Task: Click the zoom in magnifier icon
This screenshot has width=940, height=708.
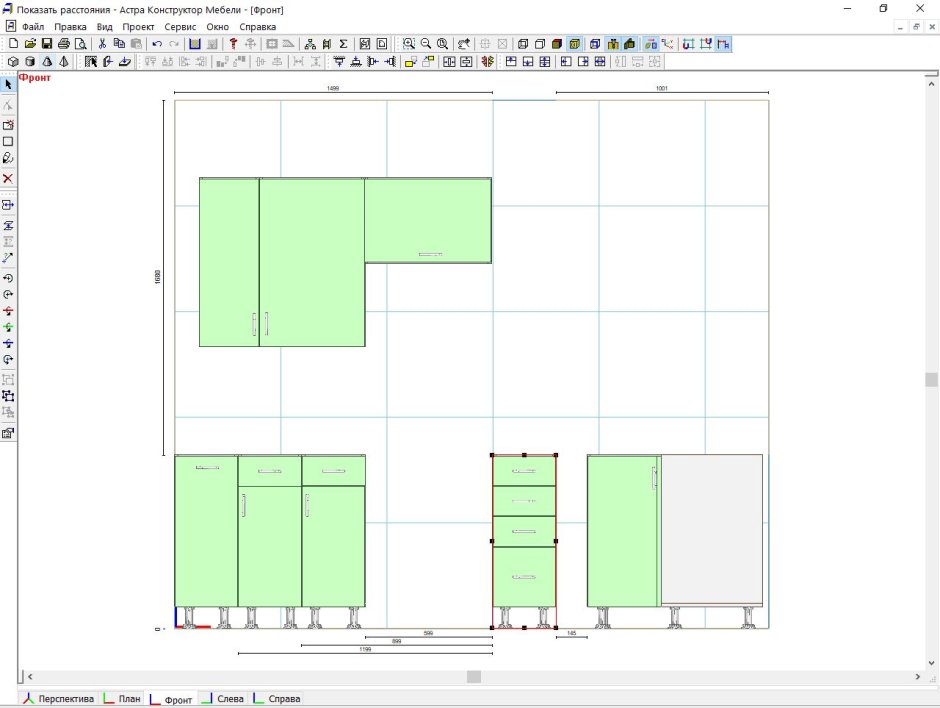Action: coord(409,44)
